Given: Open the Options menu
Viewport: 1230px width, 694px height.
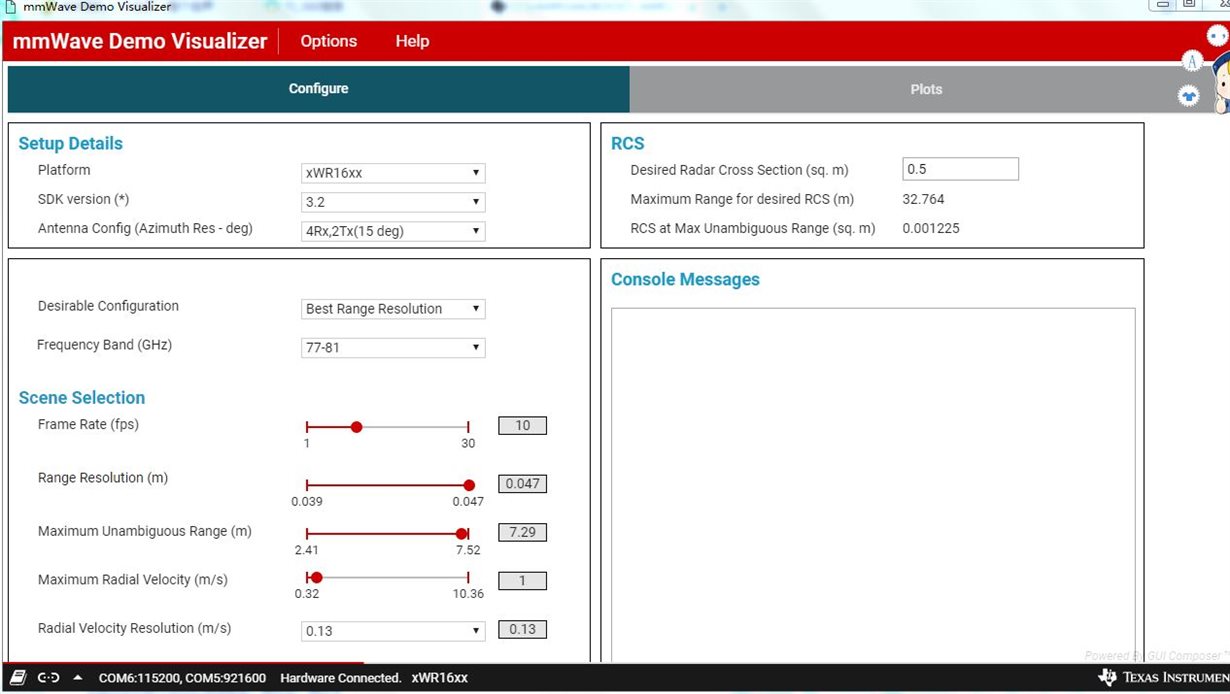Looking at the screenshot, I should pos(328,41).
